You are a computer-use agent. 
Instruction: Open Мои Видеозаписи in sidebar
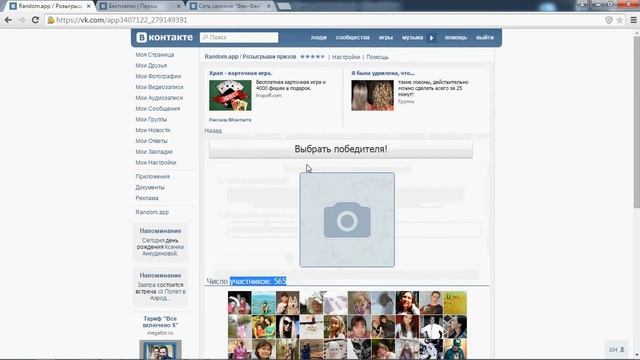(x=159, y=87)
